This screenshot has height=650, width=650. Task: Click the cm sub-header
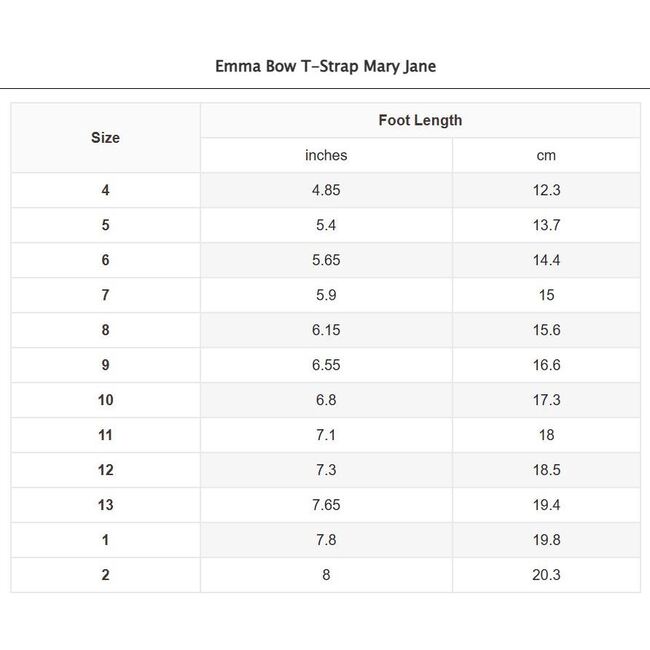tap(546, 155)
